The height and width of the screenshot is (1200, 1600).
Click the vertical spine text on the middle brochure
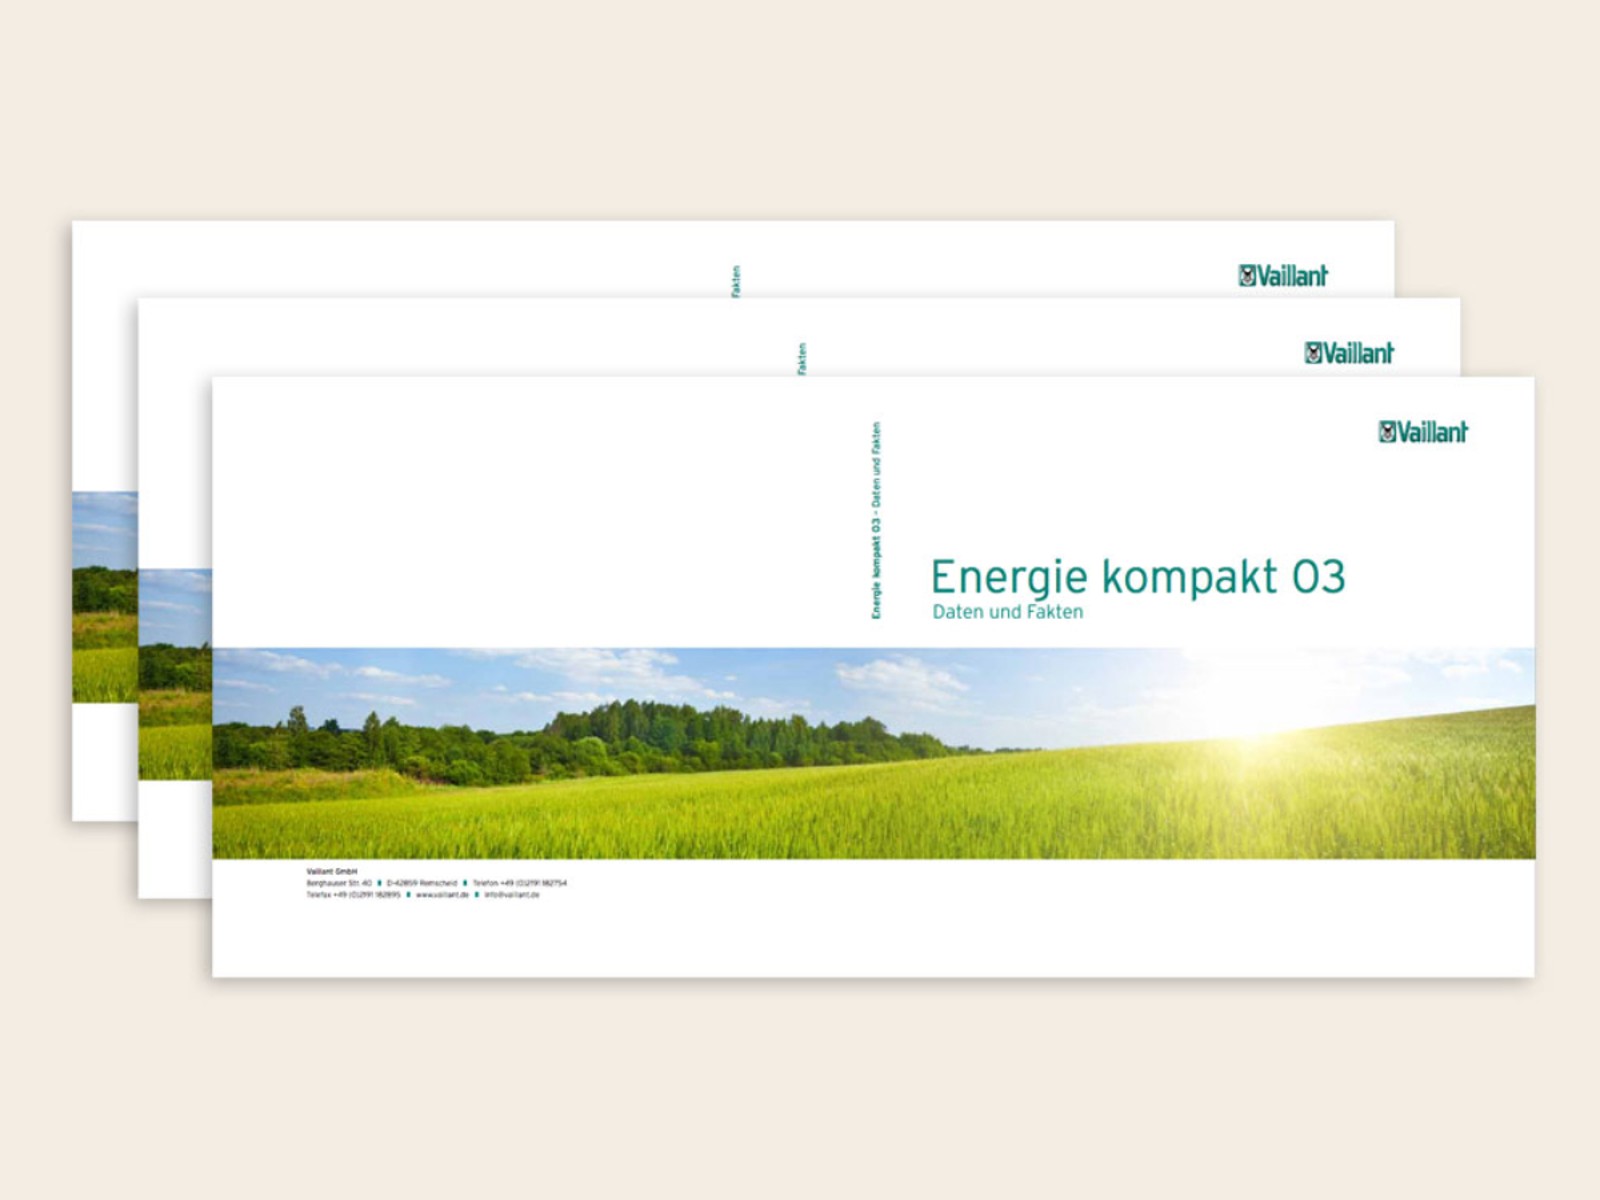[802, 359]
